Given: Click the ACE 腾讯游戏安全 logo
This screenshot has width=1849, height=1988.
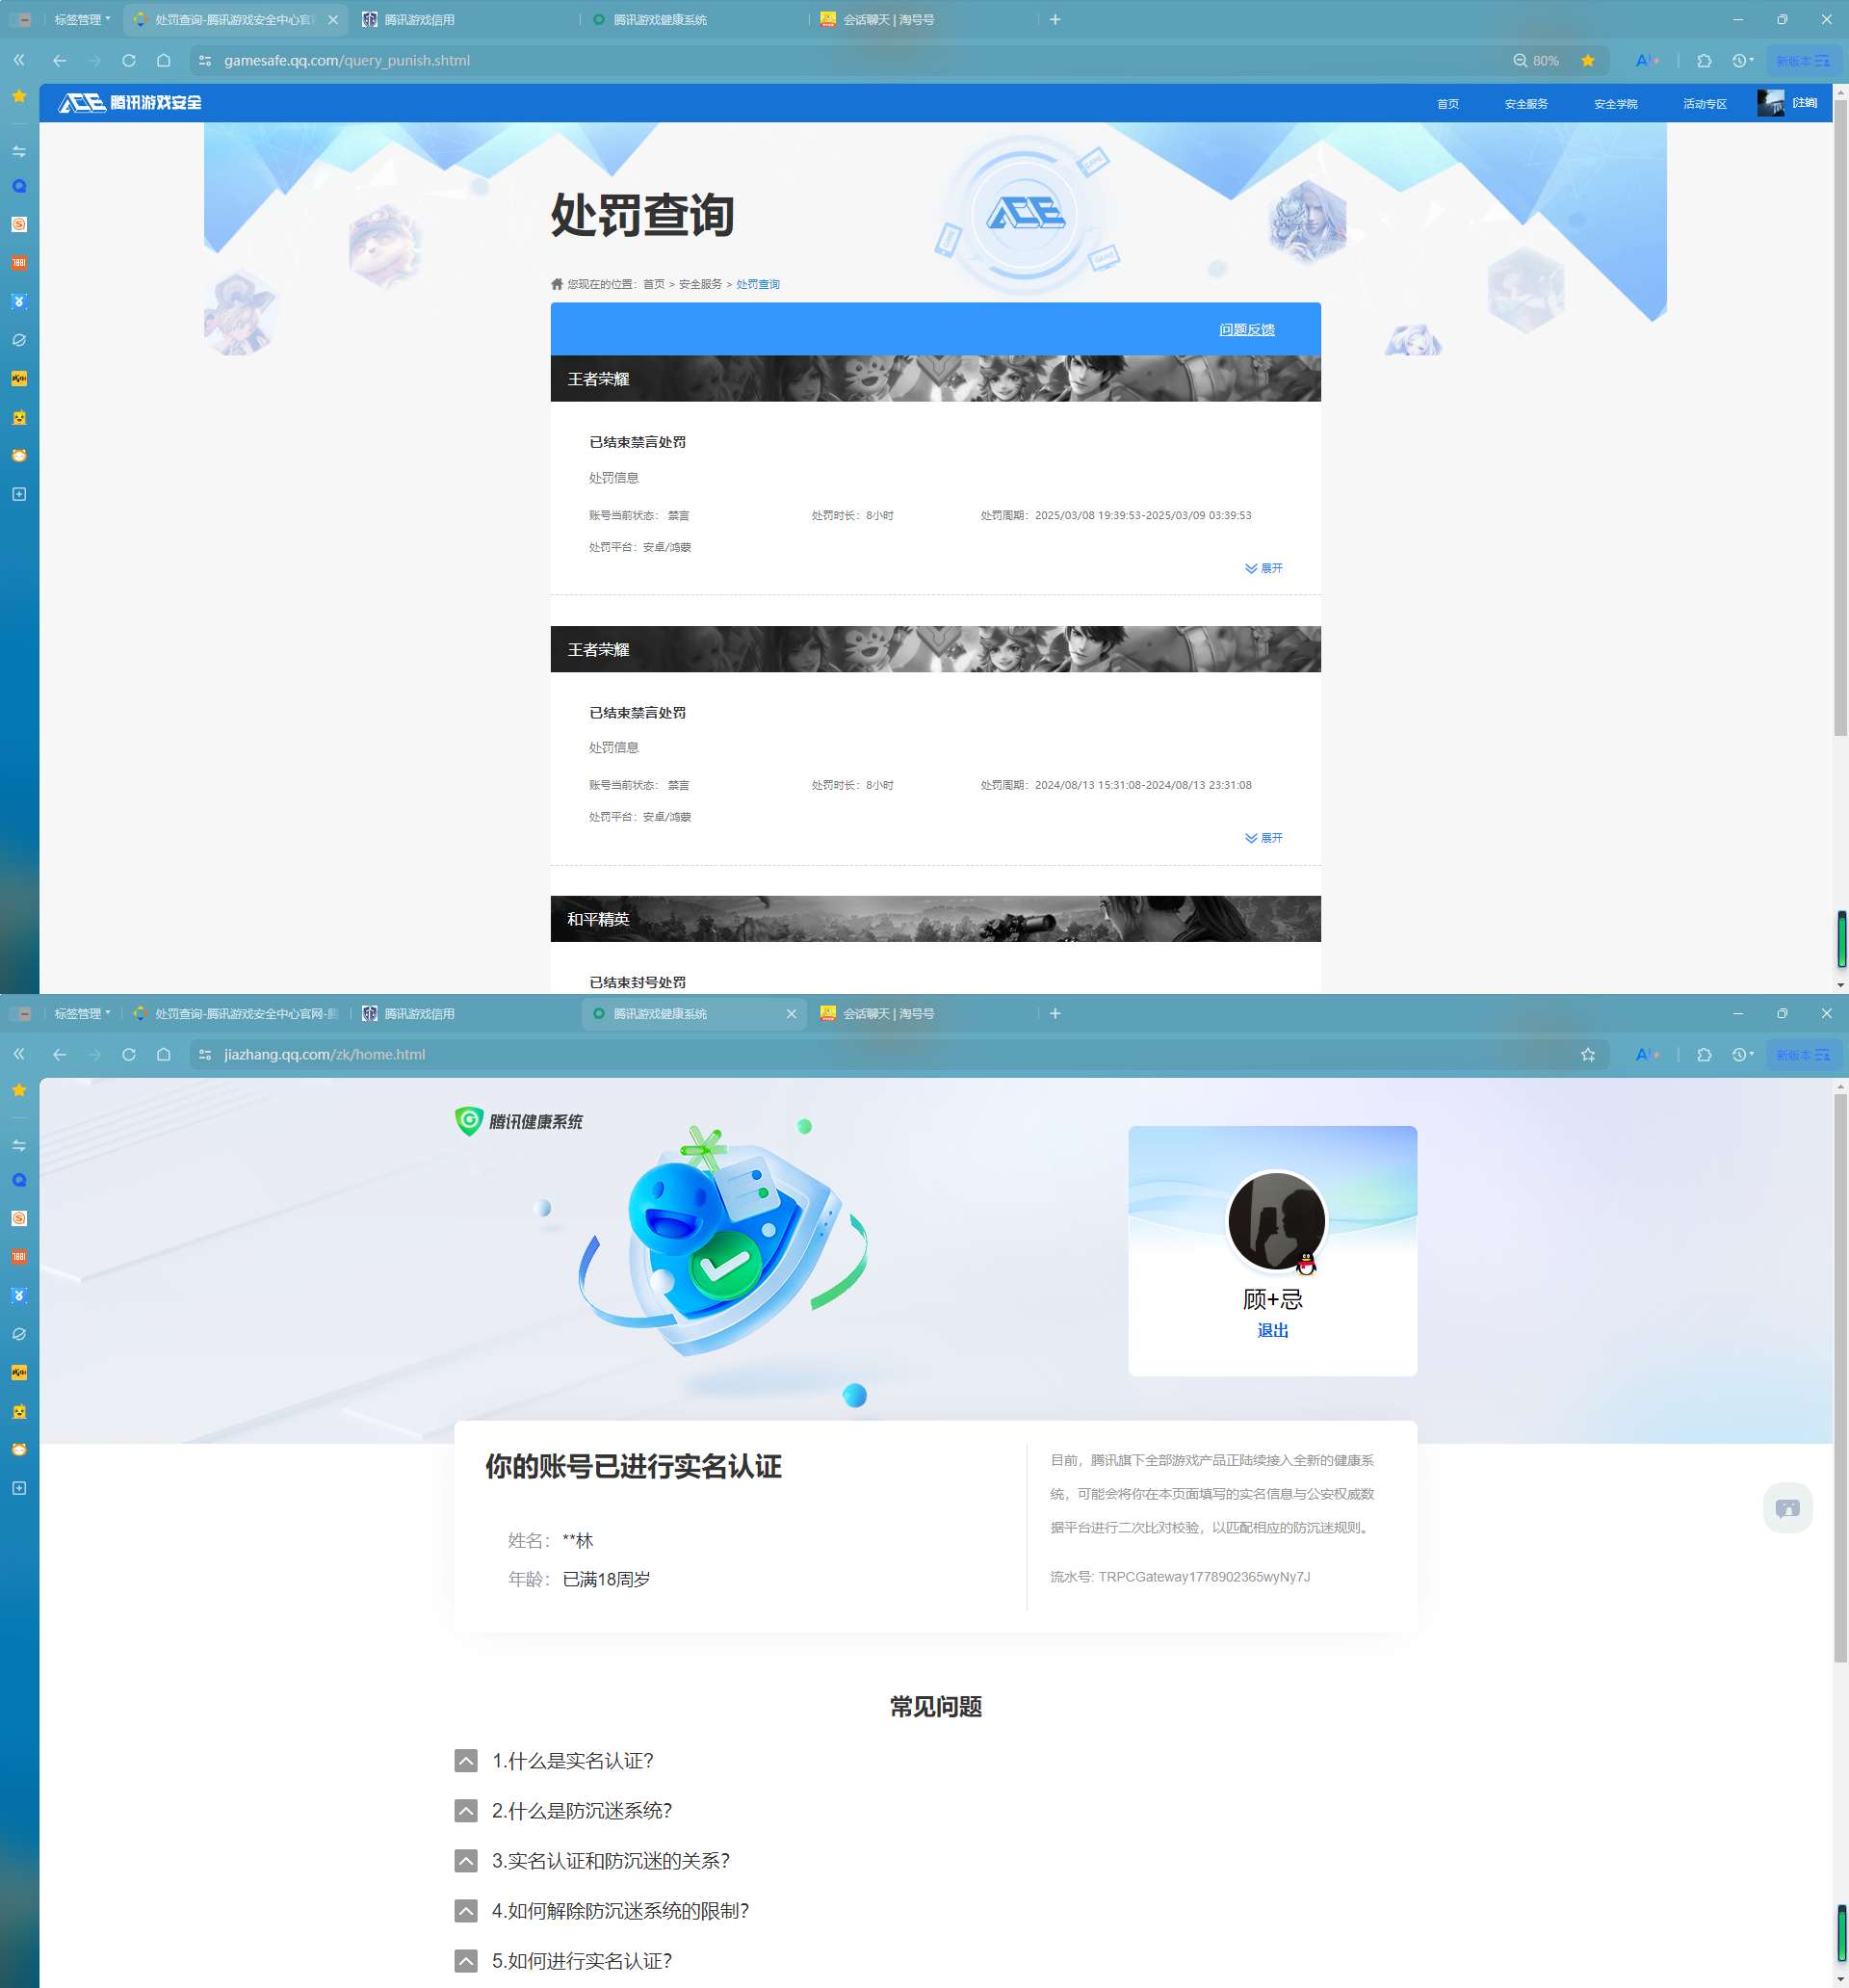Looking at the screenshot, I should pos(130,103).
